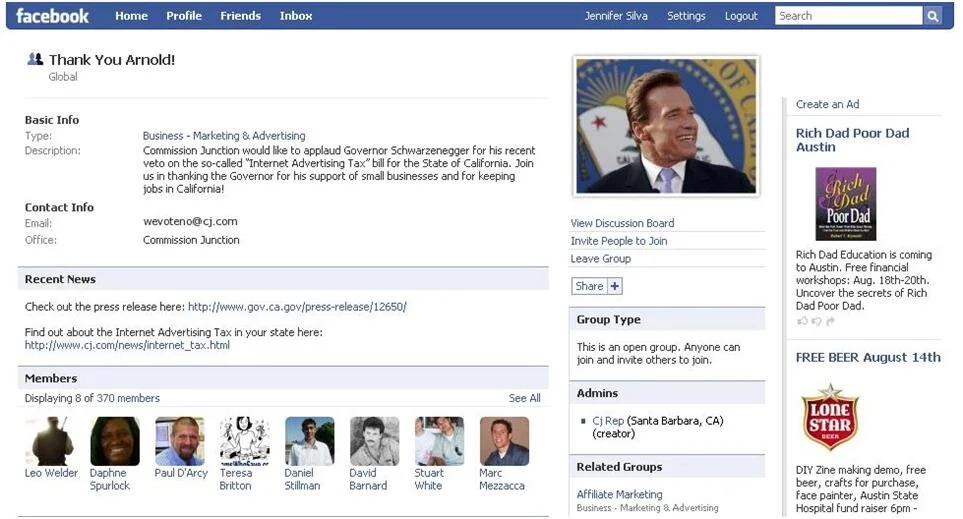The image size is (963, 519).
Task: Open the Home menu item
Action: point(131,16)
